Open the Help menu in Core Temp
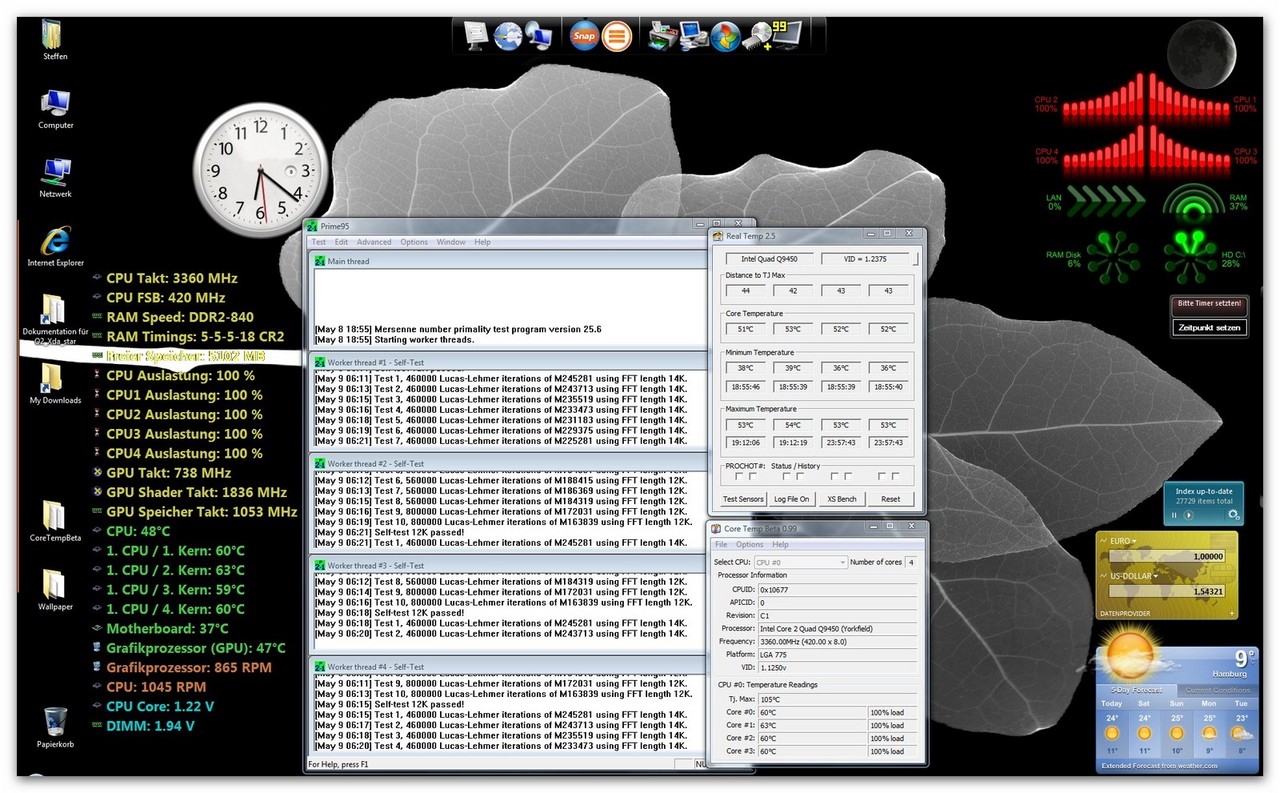Screen dimensions: 1280x793 pyautogui.click(x=780, y=545)
